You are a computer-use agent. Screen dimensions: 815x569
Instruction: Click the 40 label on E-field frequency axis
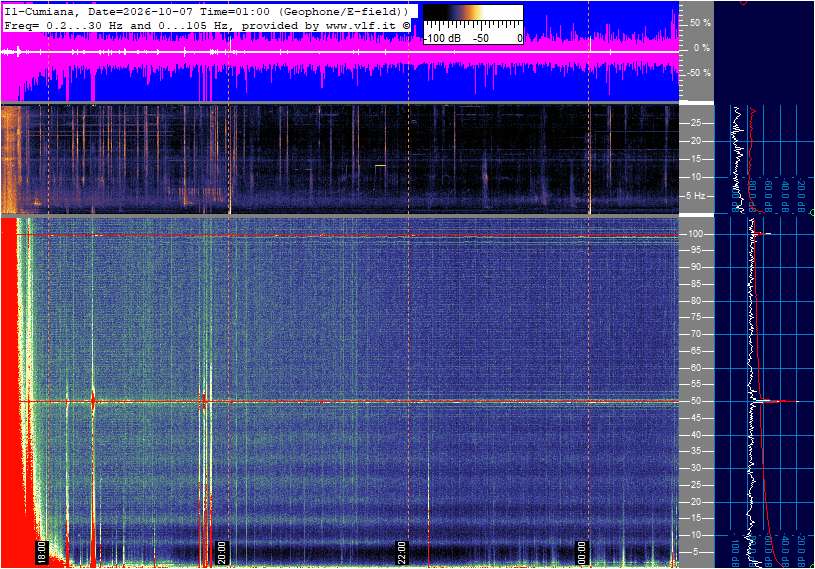(x=695, y=435)
